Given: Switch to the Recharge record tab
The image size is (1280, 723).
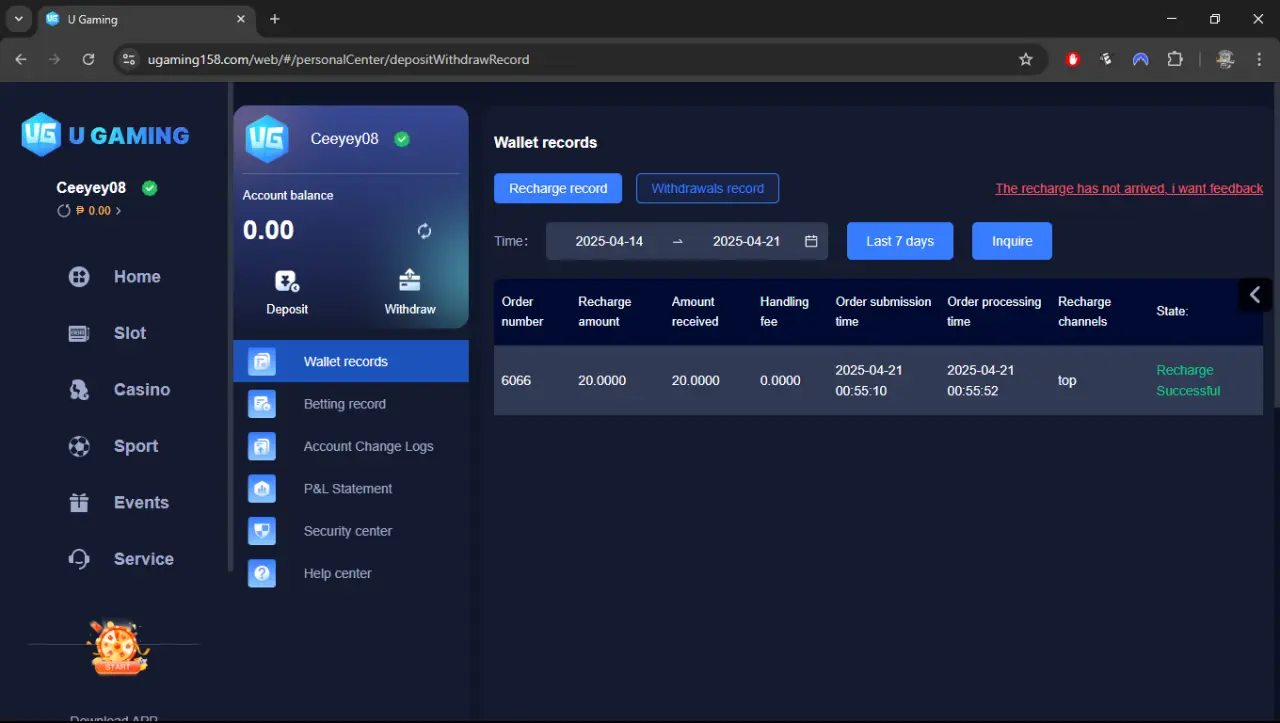Looking at the screenshot, I should [x=558, y=188].
